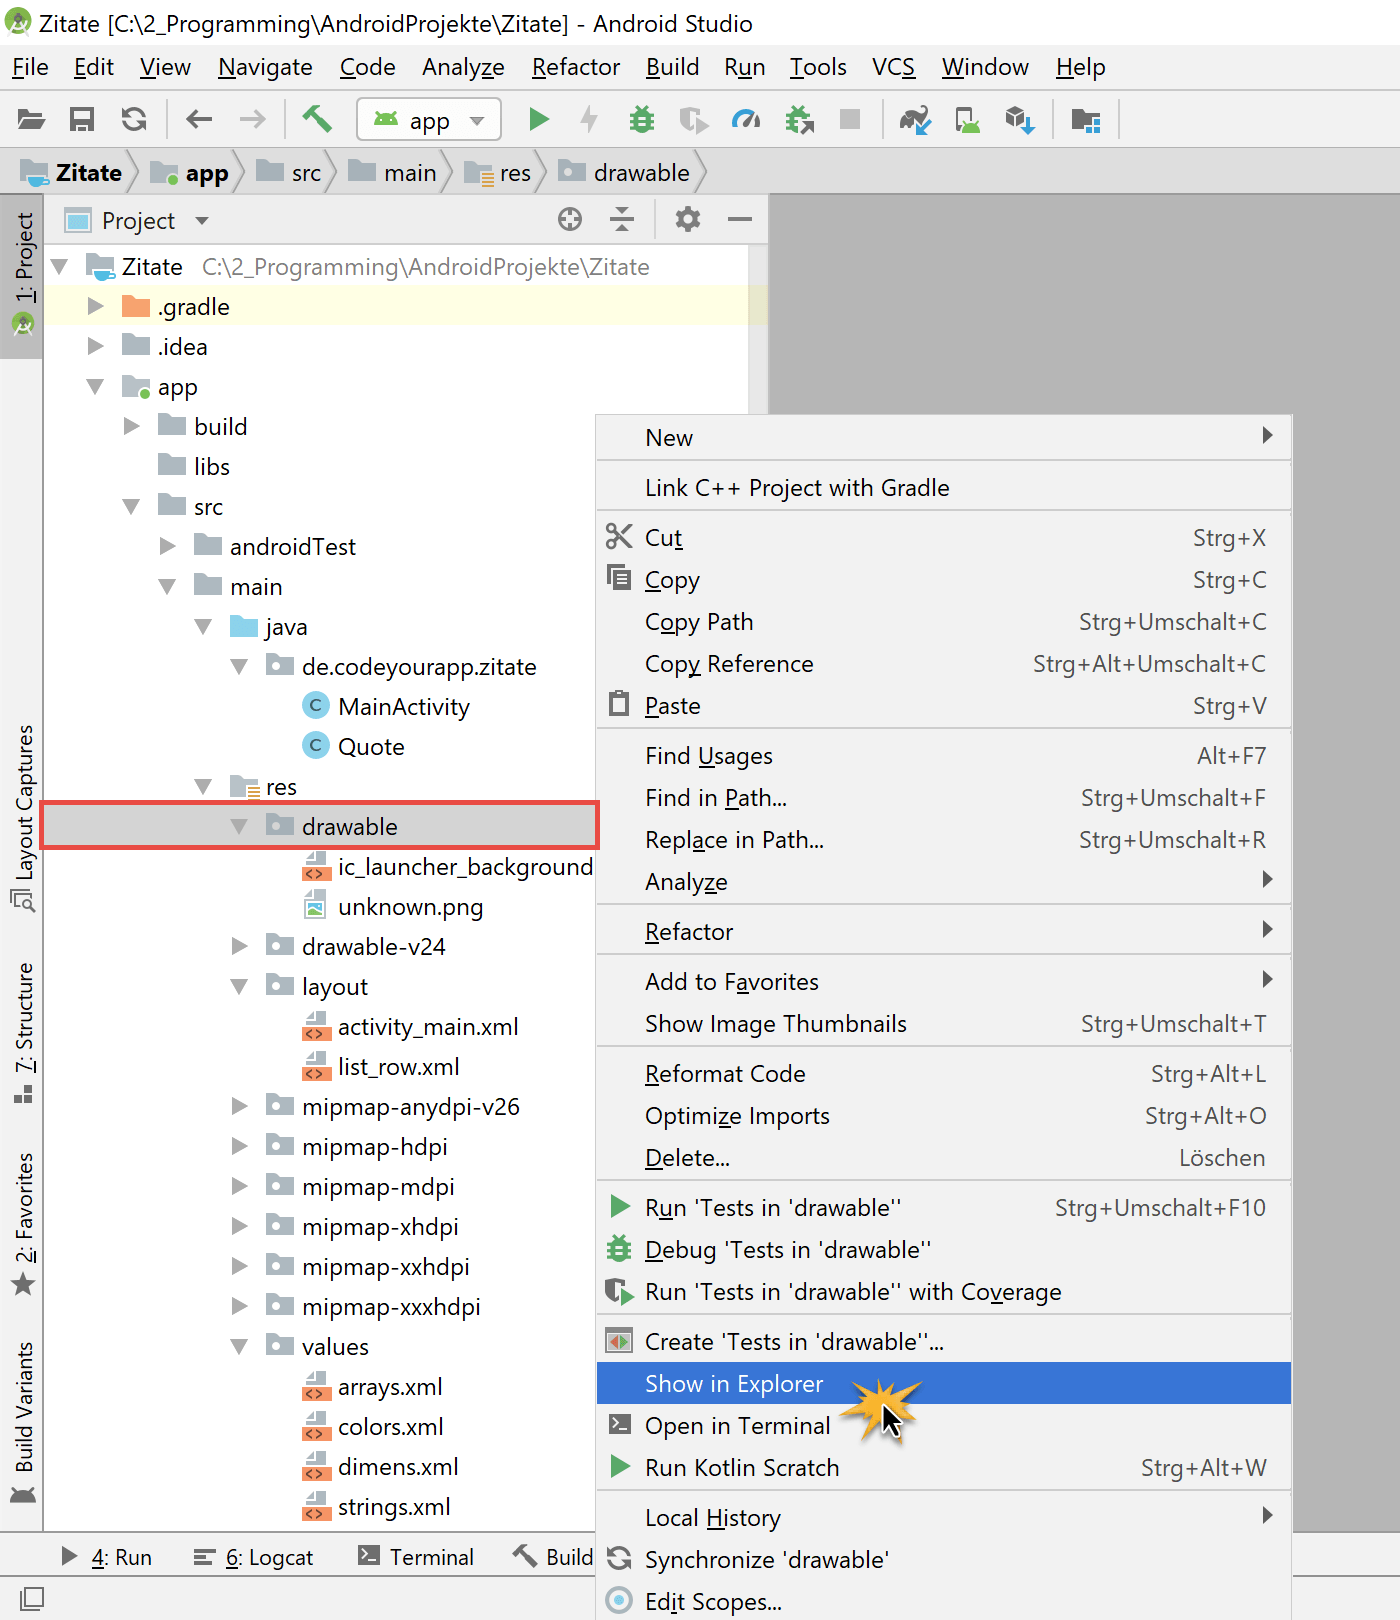This screenshot has height=1620, width=1400.
Task: Open the 6: Logcat tool window button
Action: tap(253, 1557)
